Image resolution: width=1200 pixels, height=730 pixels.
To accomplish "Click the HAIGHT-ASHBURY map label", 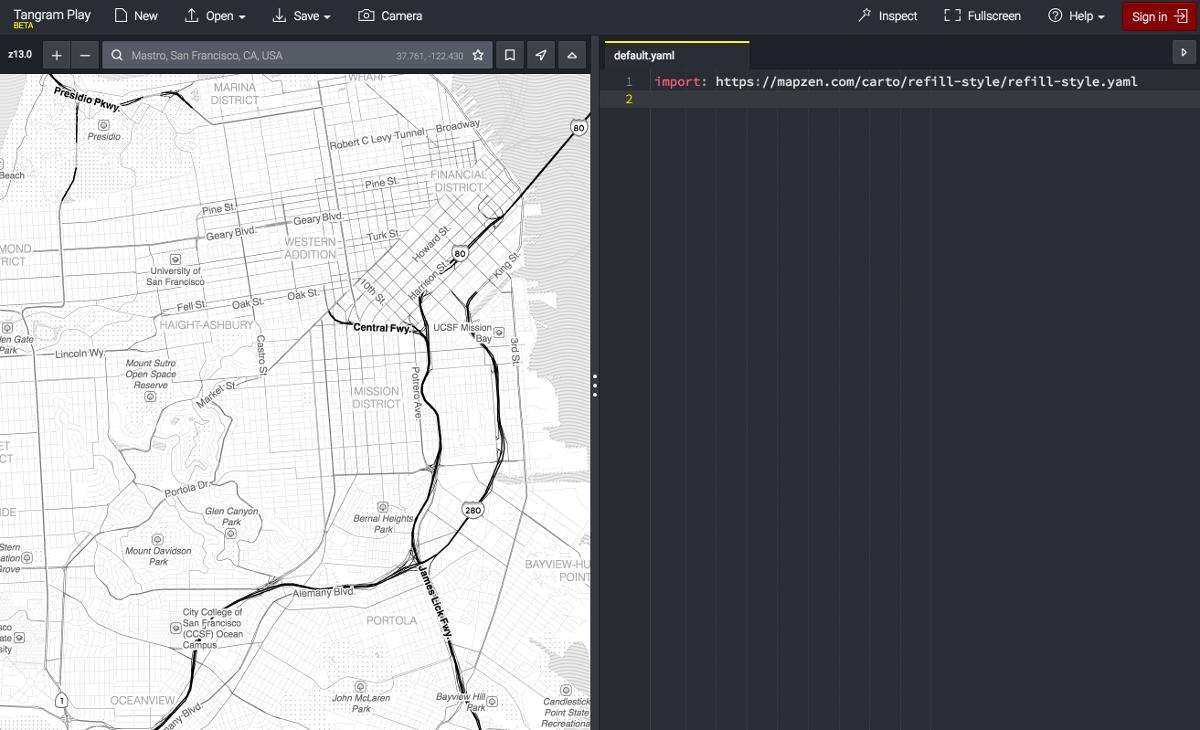I will point(207,325).
